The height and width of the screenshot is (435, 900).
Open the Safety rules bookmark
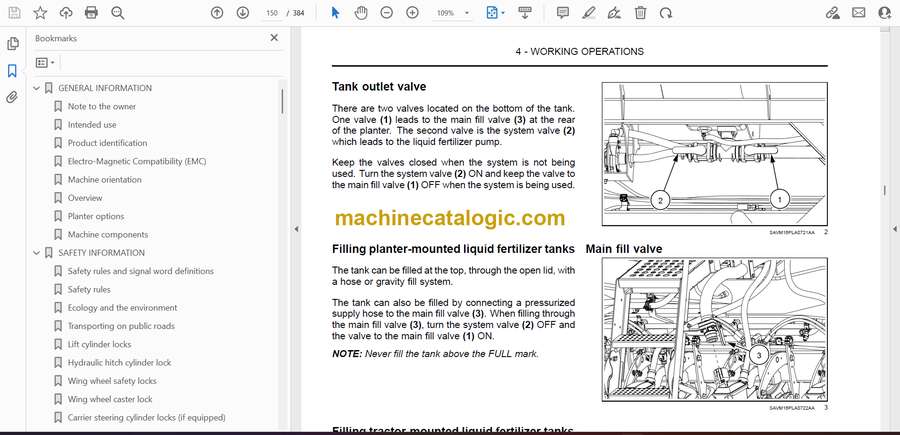(x=89, y=290)
